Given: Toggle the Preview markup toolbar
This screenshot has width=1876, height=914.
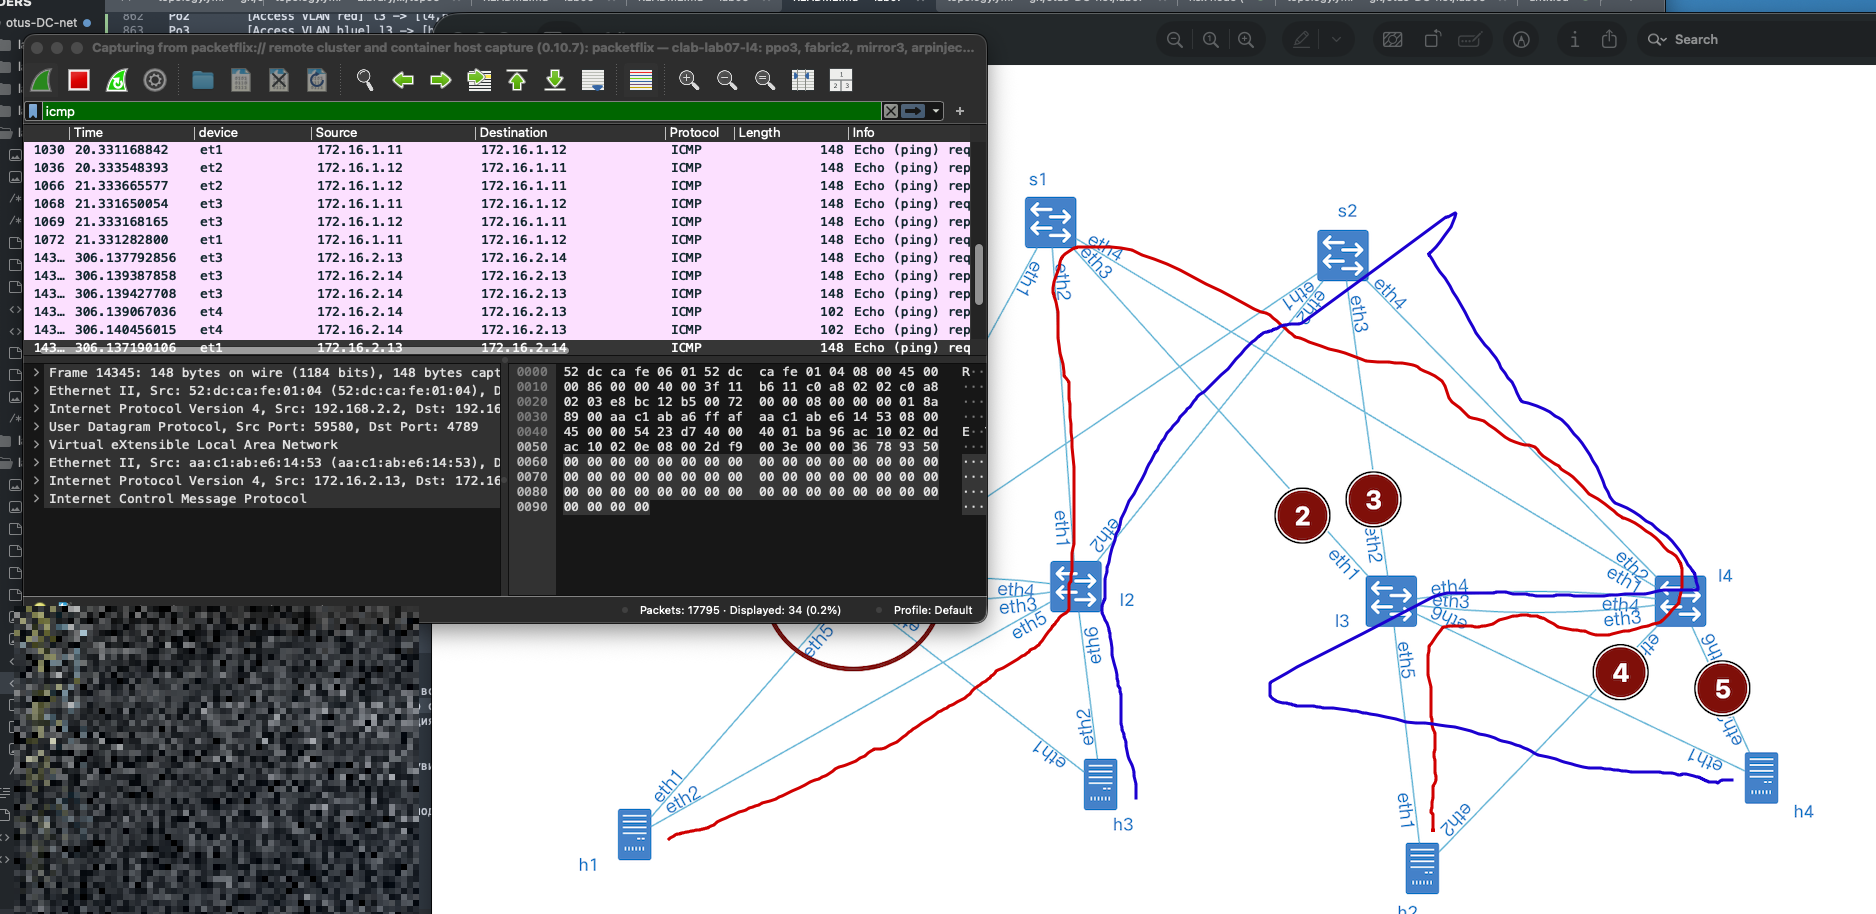Looking at the screenshot, I should tap(1521, 40).
